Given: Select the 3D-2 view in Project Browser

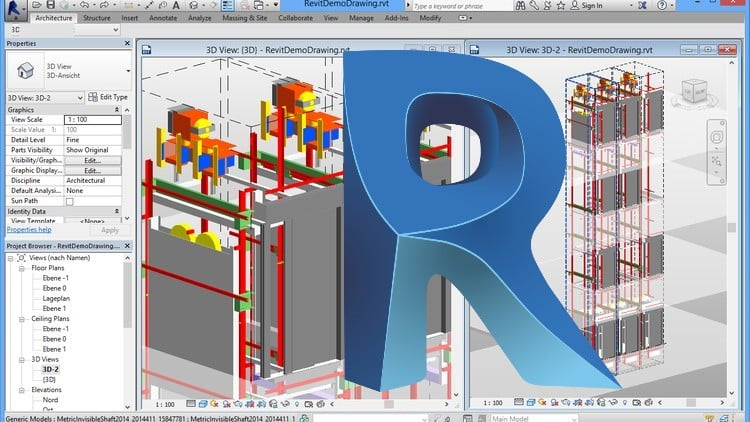Looking at the screenshot, I should [50, 369].
